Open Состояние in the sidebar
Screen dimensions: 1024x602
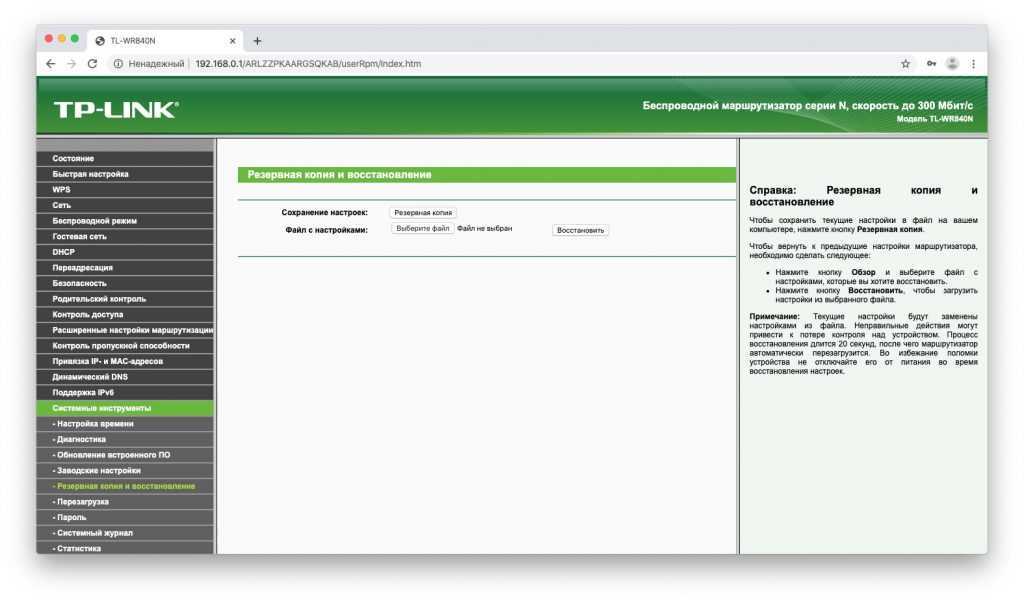[74, 158]
